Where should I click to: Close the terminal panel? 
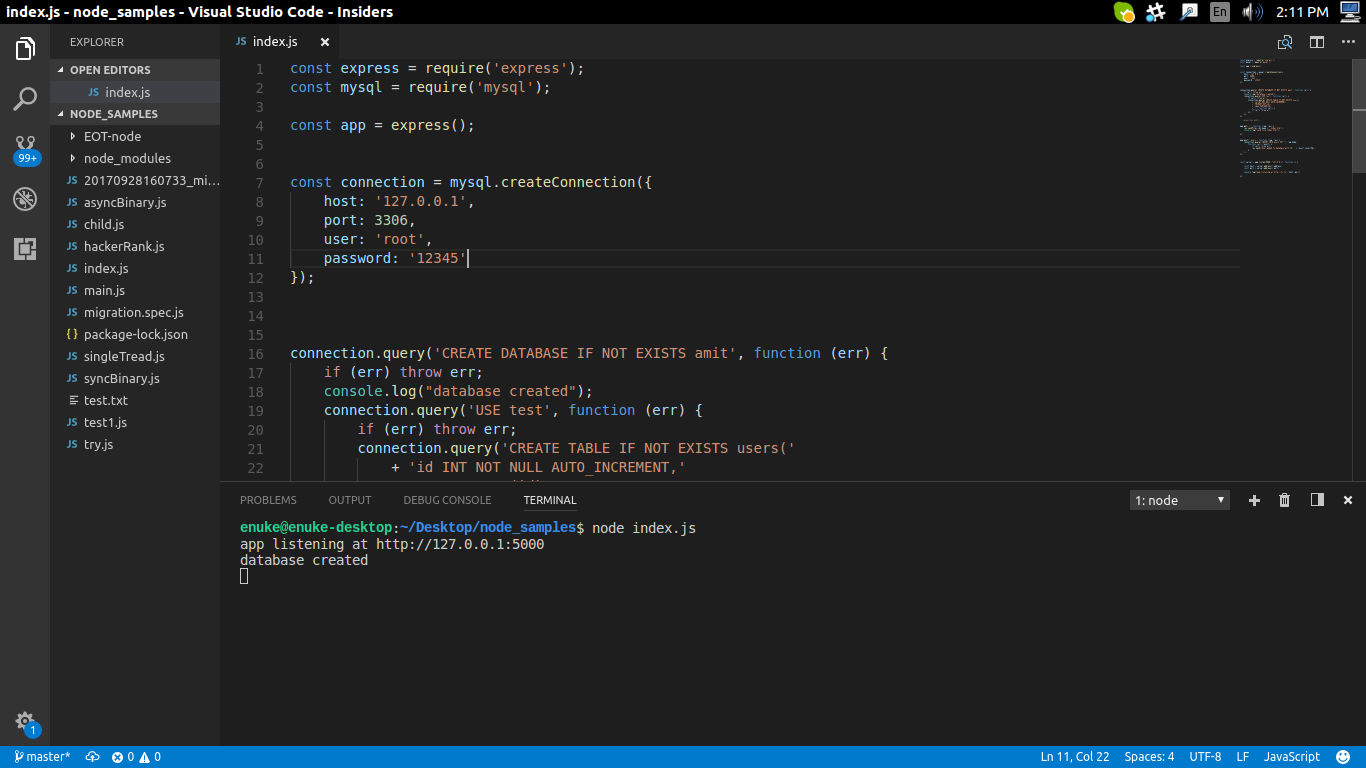coord(1348,500)
